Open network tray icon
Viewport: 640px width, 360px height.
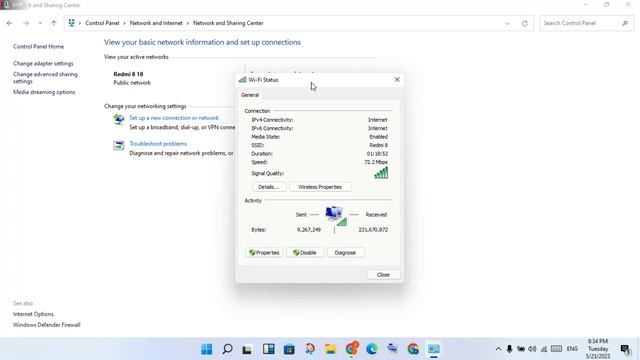point(544,349)
